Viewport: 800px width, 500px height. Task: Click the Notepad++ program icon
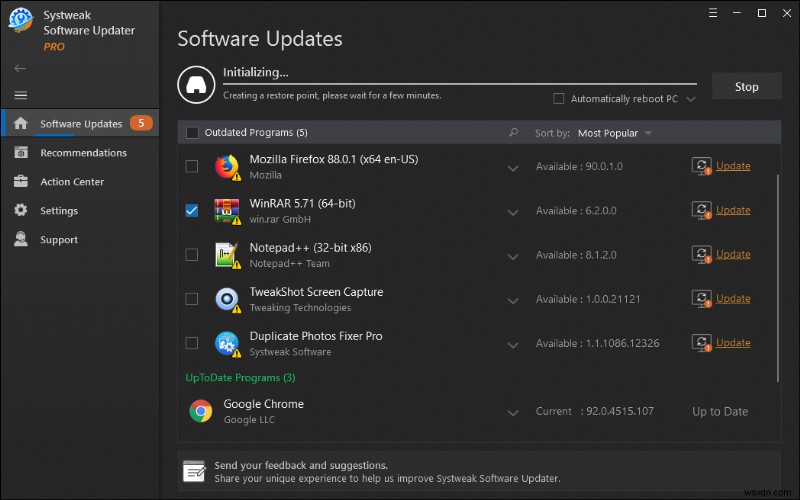coord(227,255)
